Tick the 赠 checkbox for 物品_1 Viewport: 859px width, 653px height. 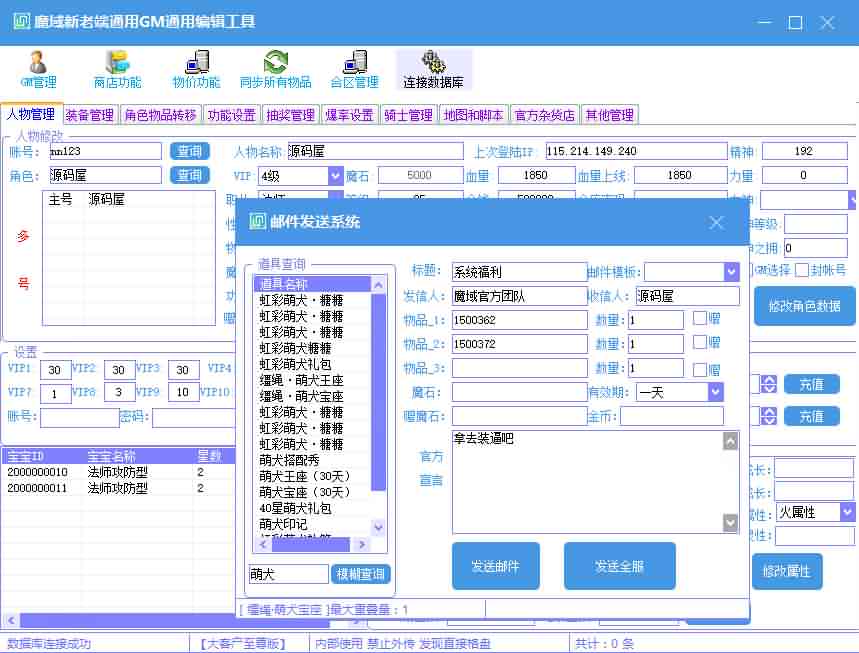(x=701, y=319)
